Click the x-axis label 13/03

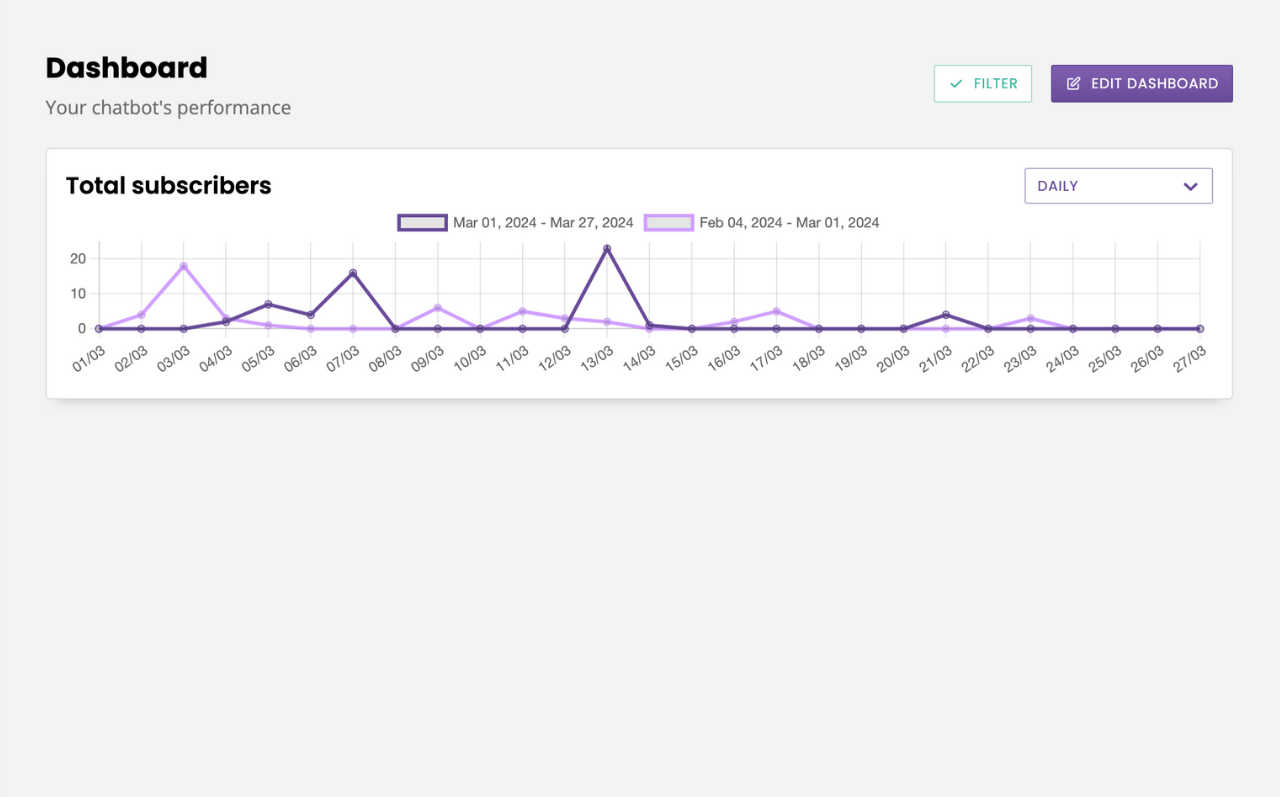coord(597,358)
